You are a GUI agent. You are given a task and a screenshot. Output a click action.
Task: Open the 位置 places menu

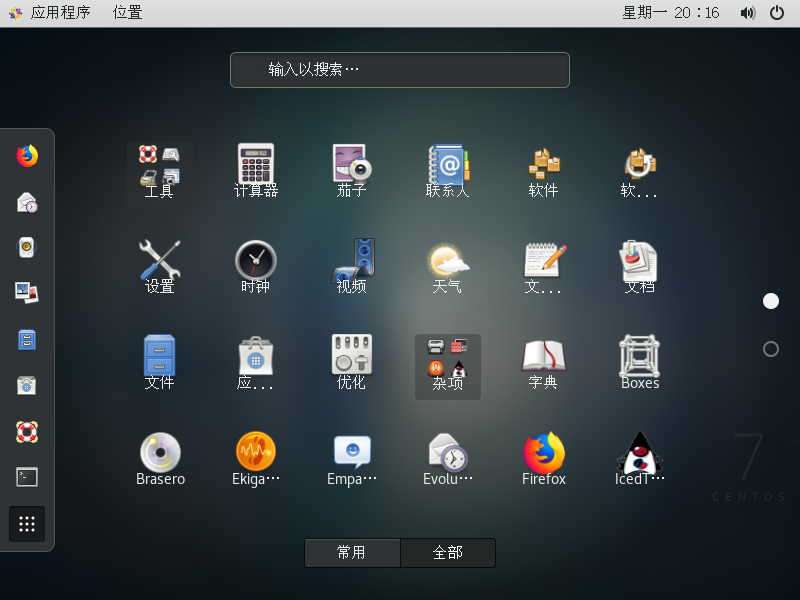[x=128, y=12]
